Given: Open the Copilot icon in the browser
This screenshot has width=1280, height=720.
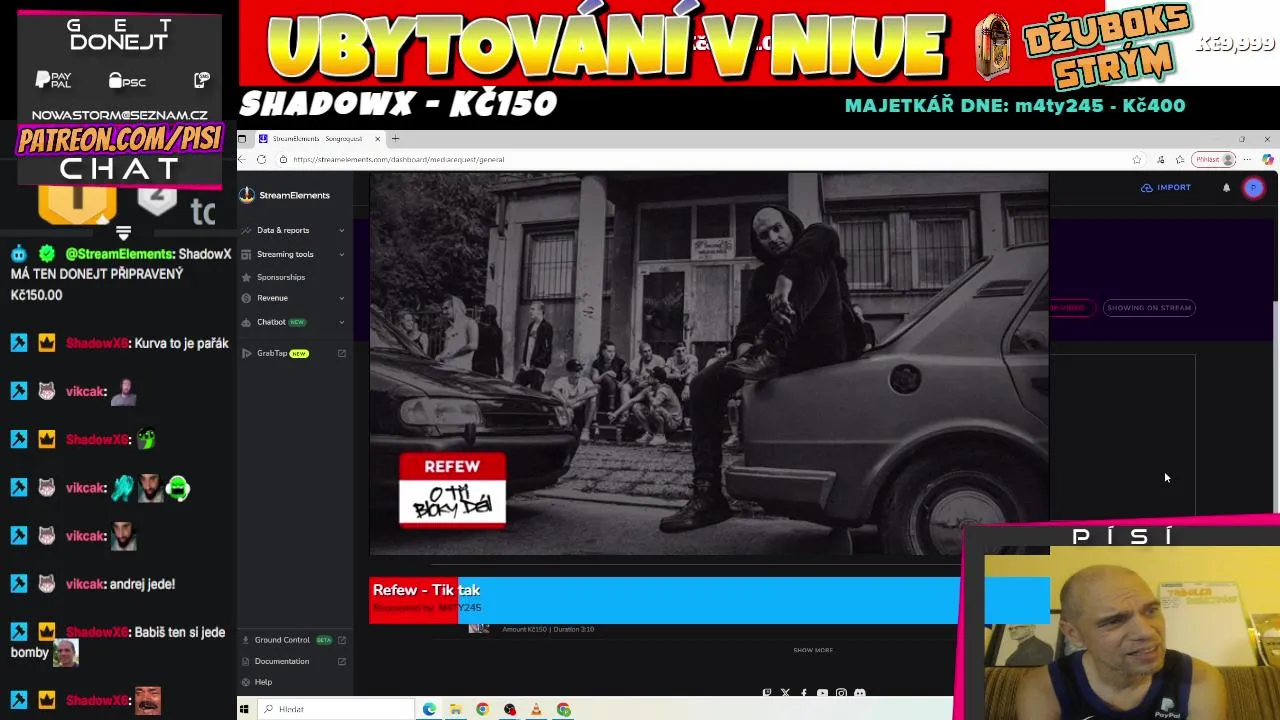Looking at the screenshot, I should pyautogui.click(x=1268, y=159).
